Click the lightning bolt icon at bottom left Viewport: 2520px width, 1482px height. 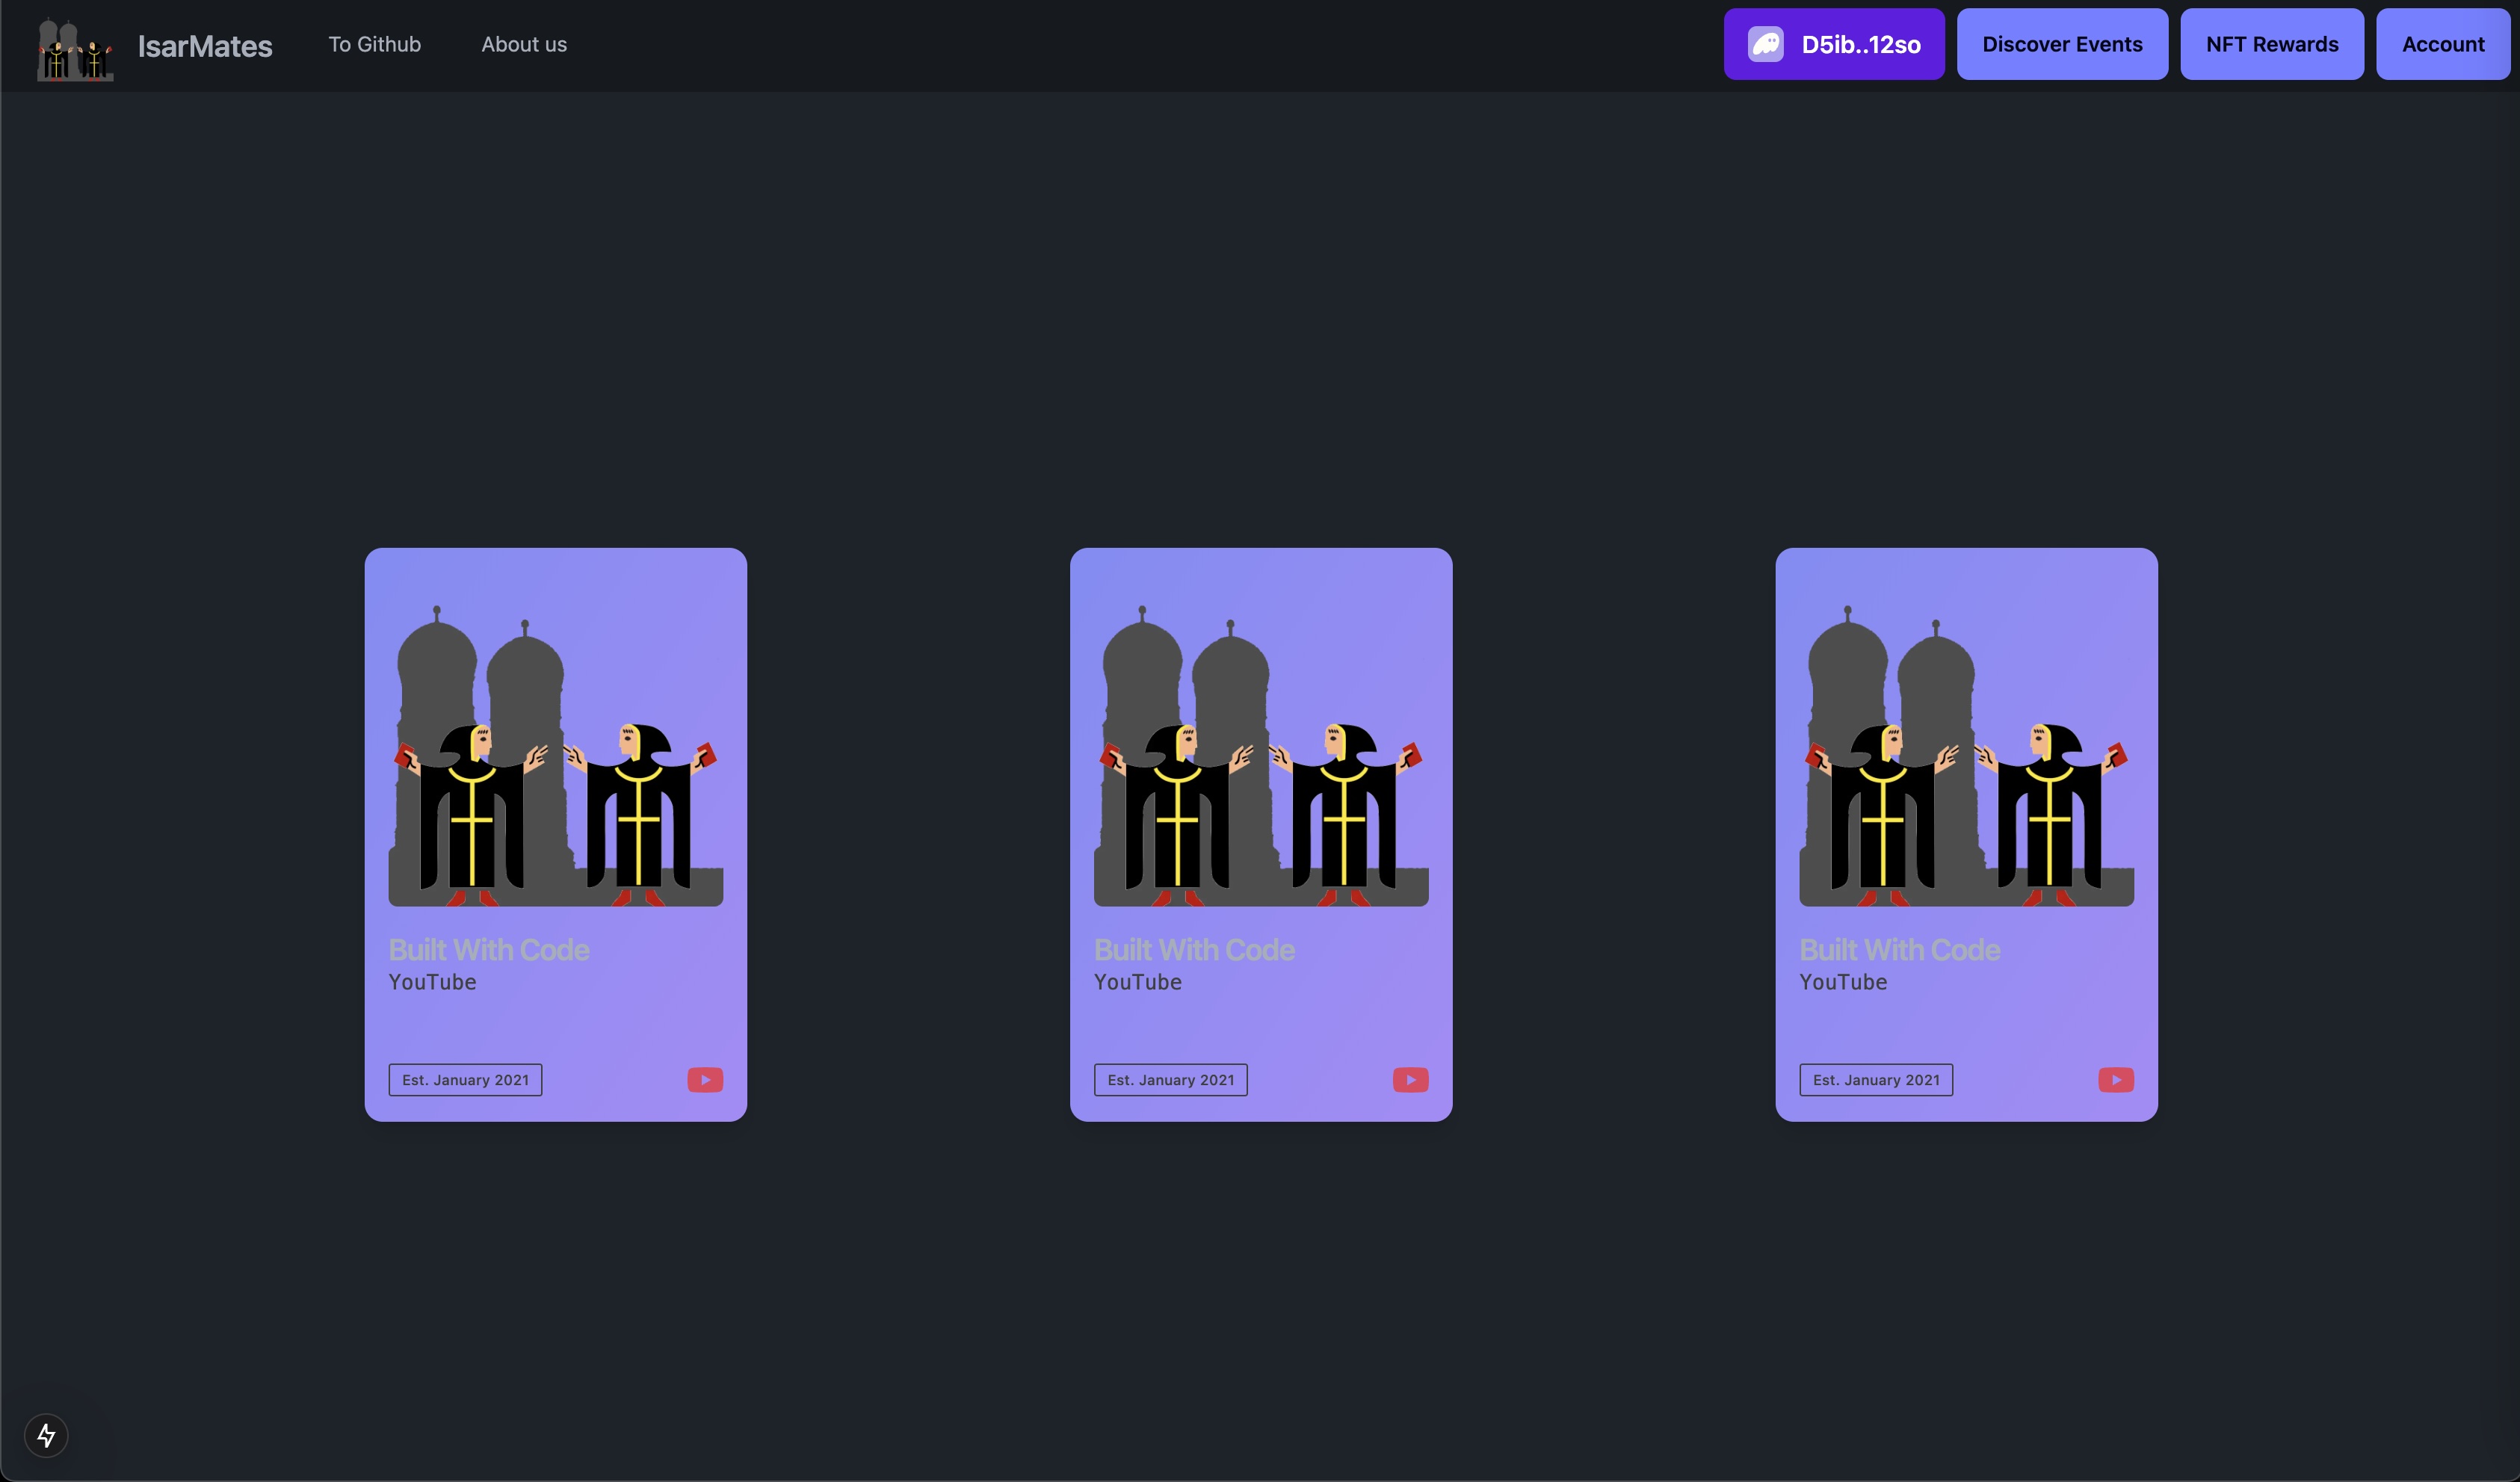[x=46, y=1436]
